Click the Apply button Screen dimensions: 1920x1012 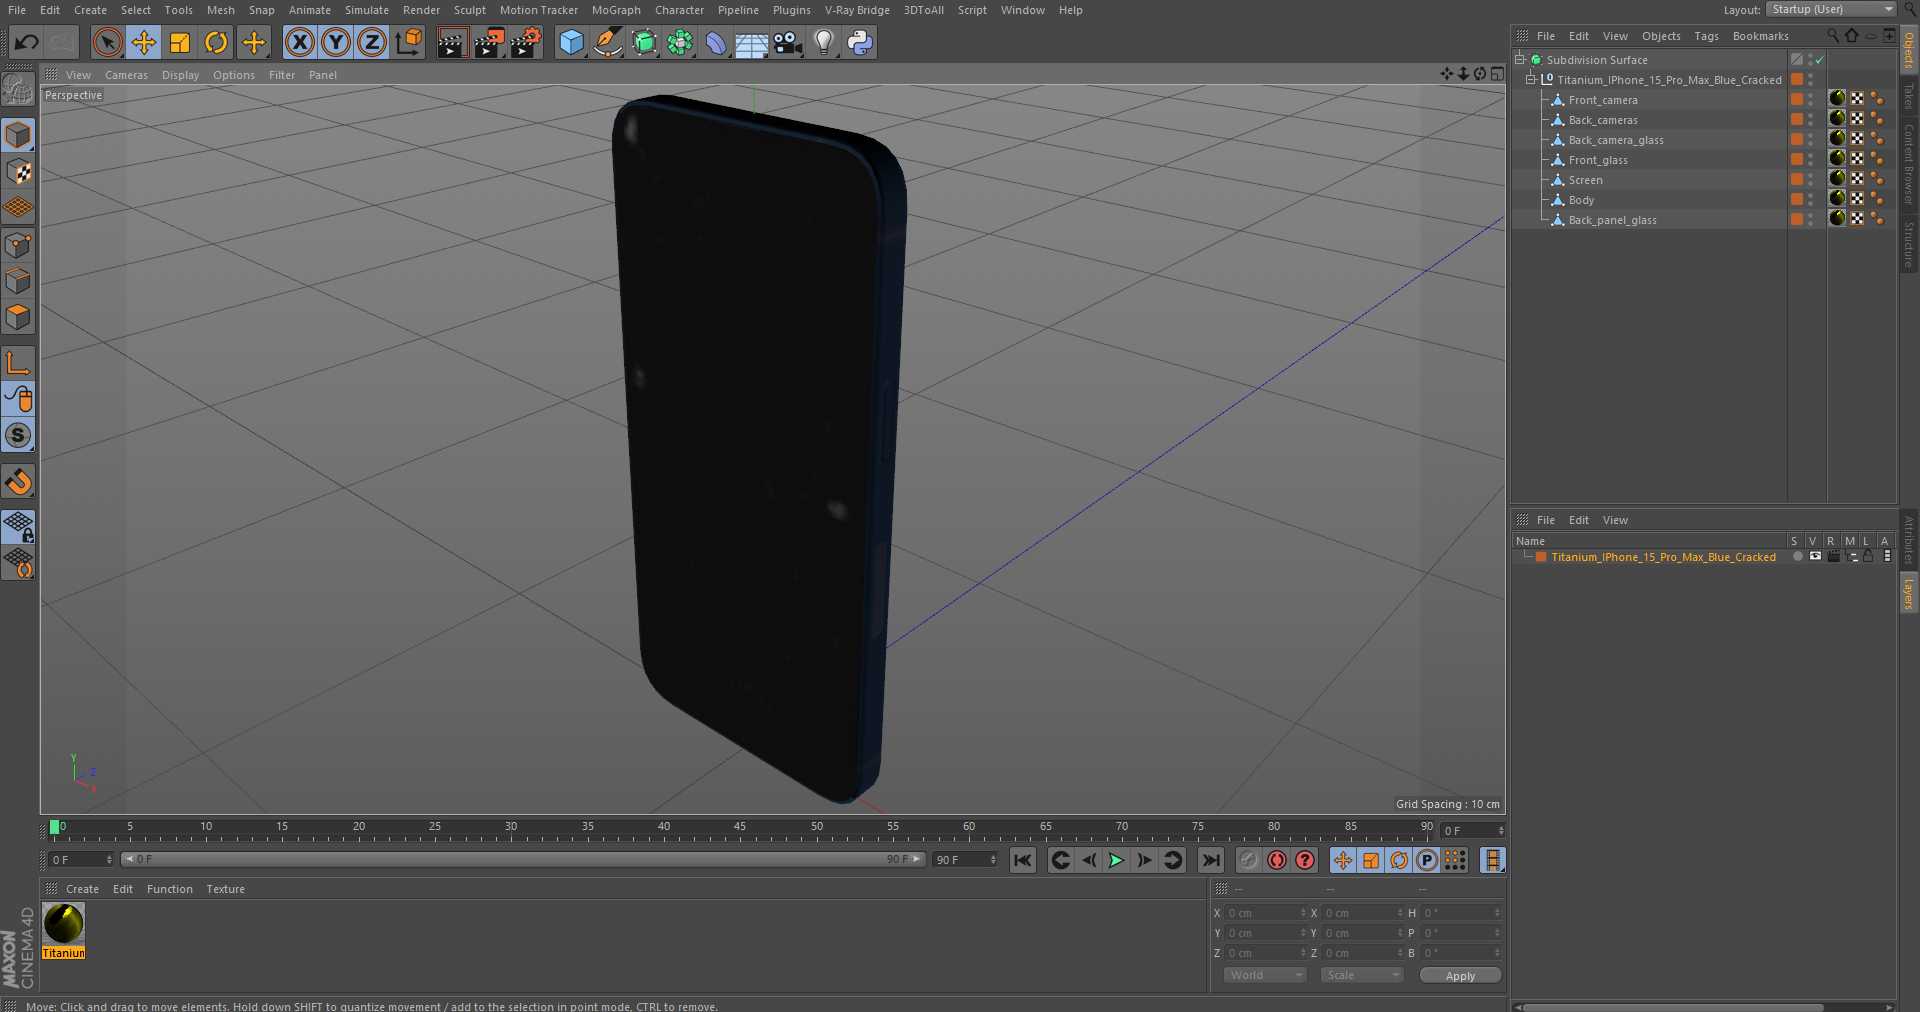[1460, 976]
